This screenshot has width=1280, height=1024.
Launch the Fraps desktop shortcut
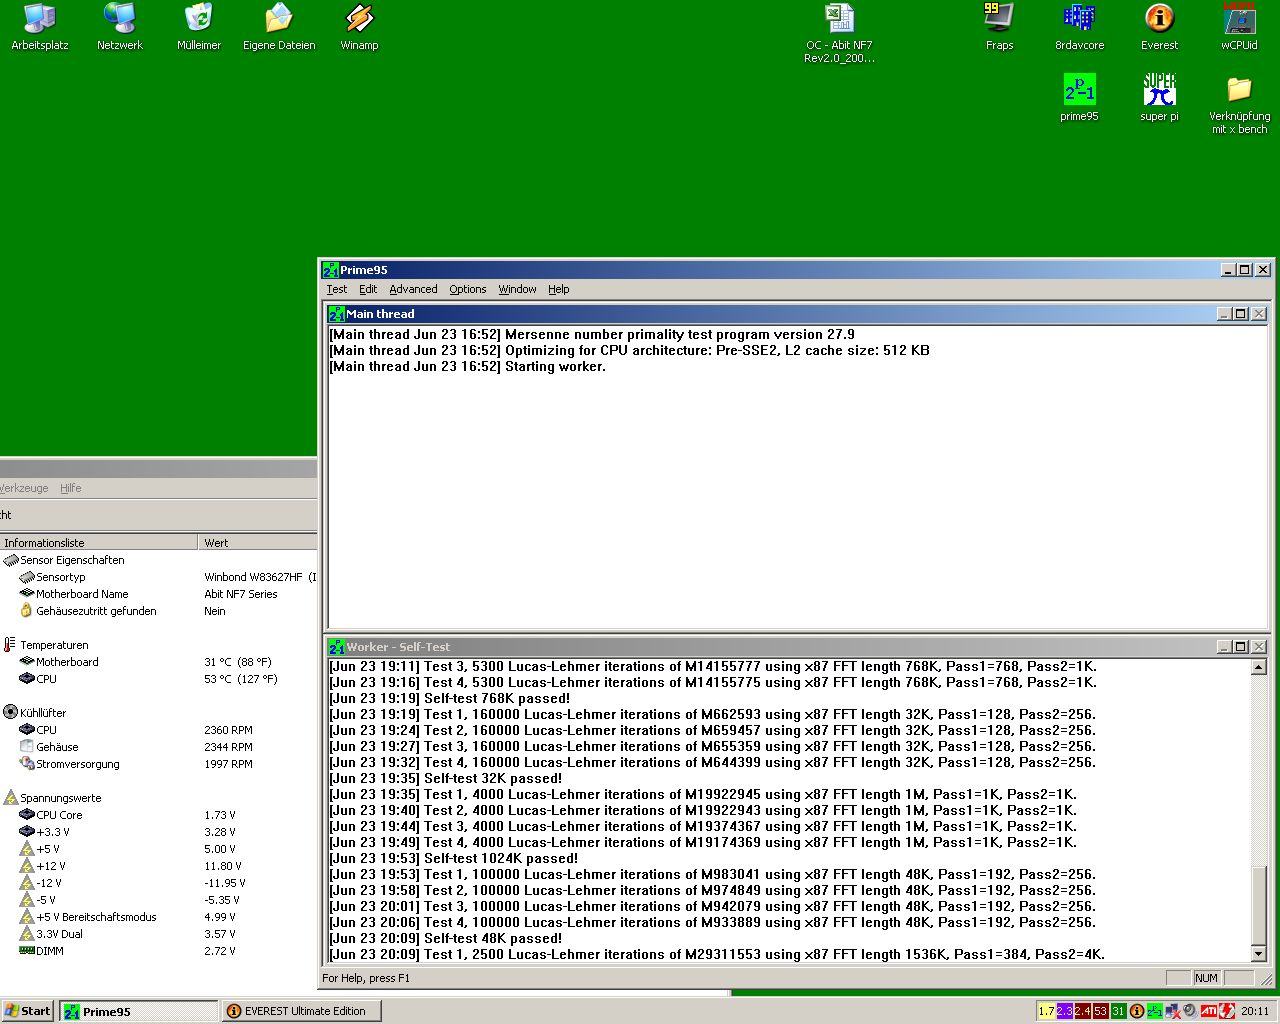pyautogui.click(x=999, y=27)
